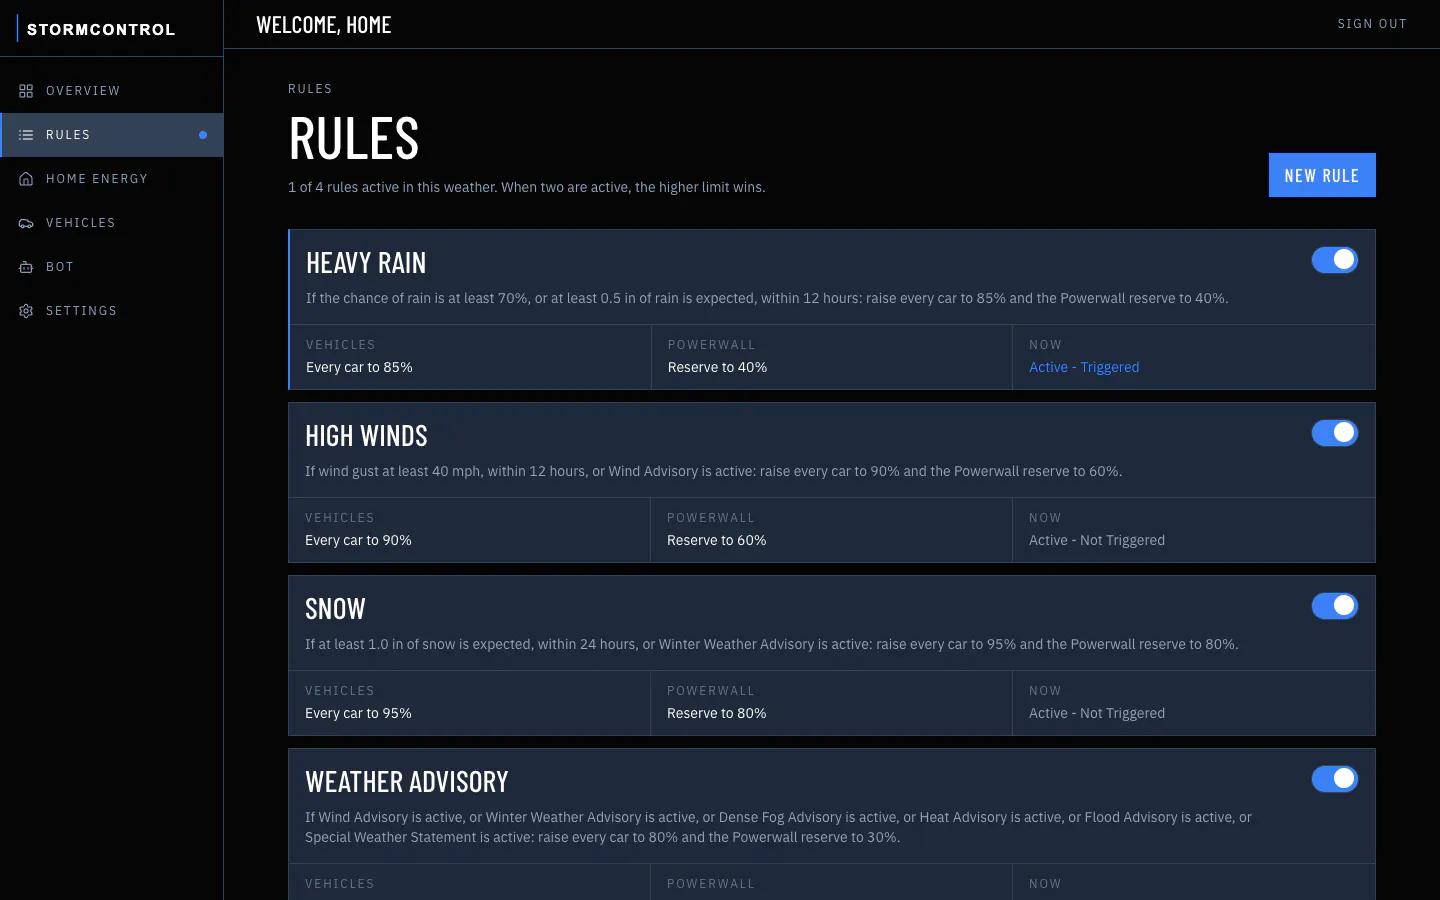
Task: Click the Sign Out link
Action: (x=1372, y=24)
